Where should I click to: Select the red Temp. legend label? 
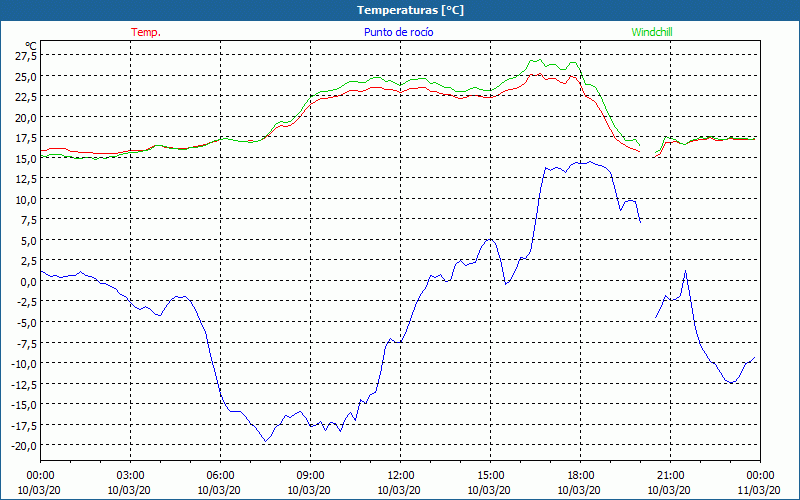coord(146,32)
